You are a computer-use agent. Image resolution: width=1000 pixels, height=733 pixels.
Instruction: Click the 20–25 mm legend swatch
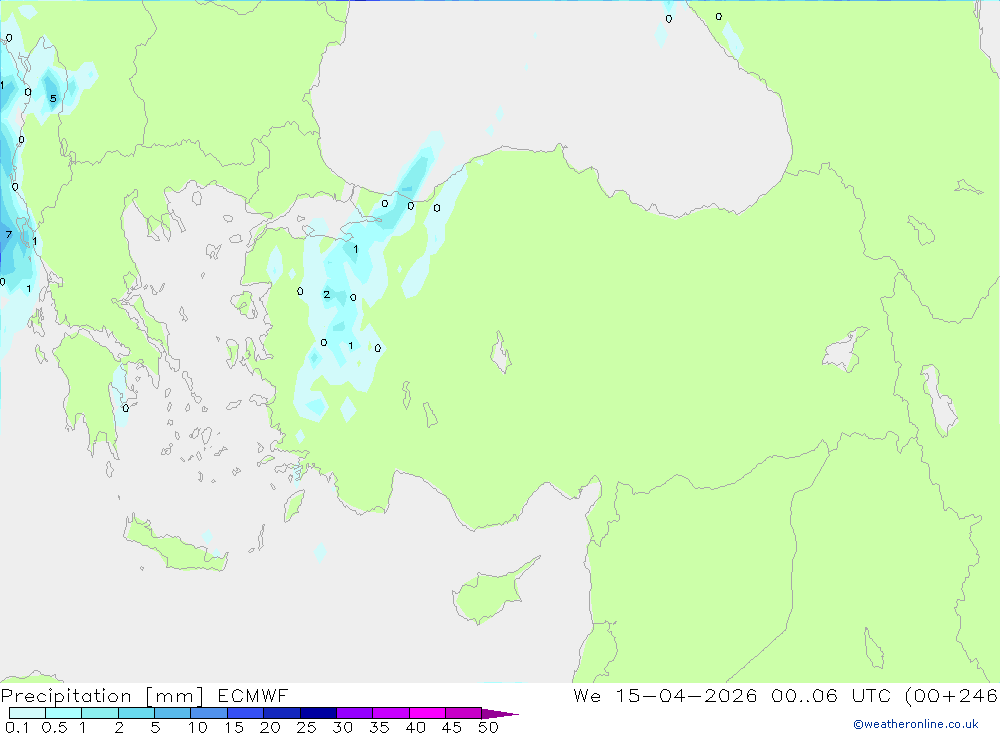282,713
